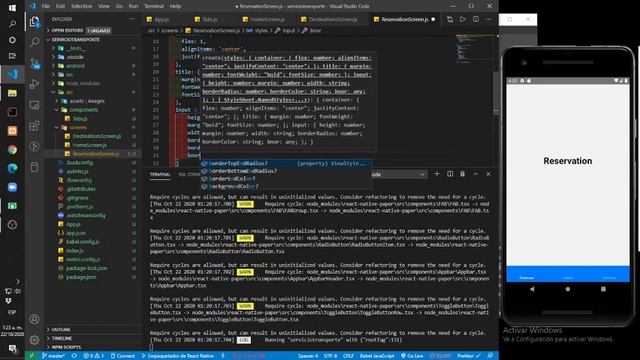Open the terminal selector dropdown

click(398, 174)
